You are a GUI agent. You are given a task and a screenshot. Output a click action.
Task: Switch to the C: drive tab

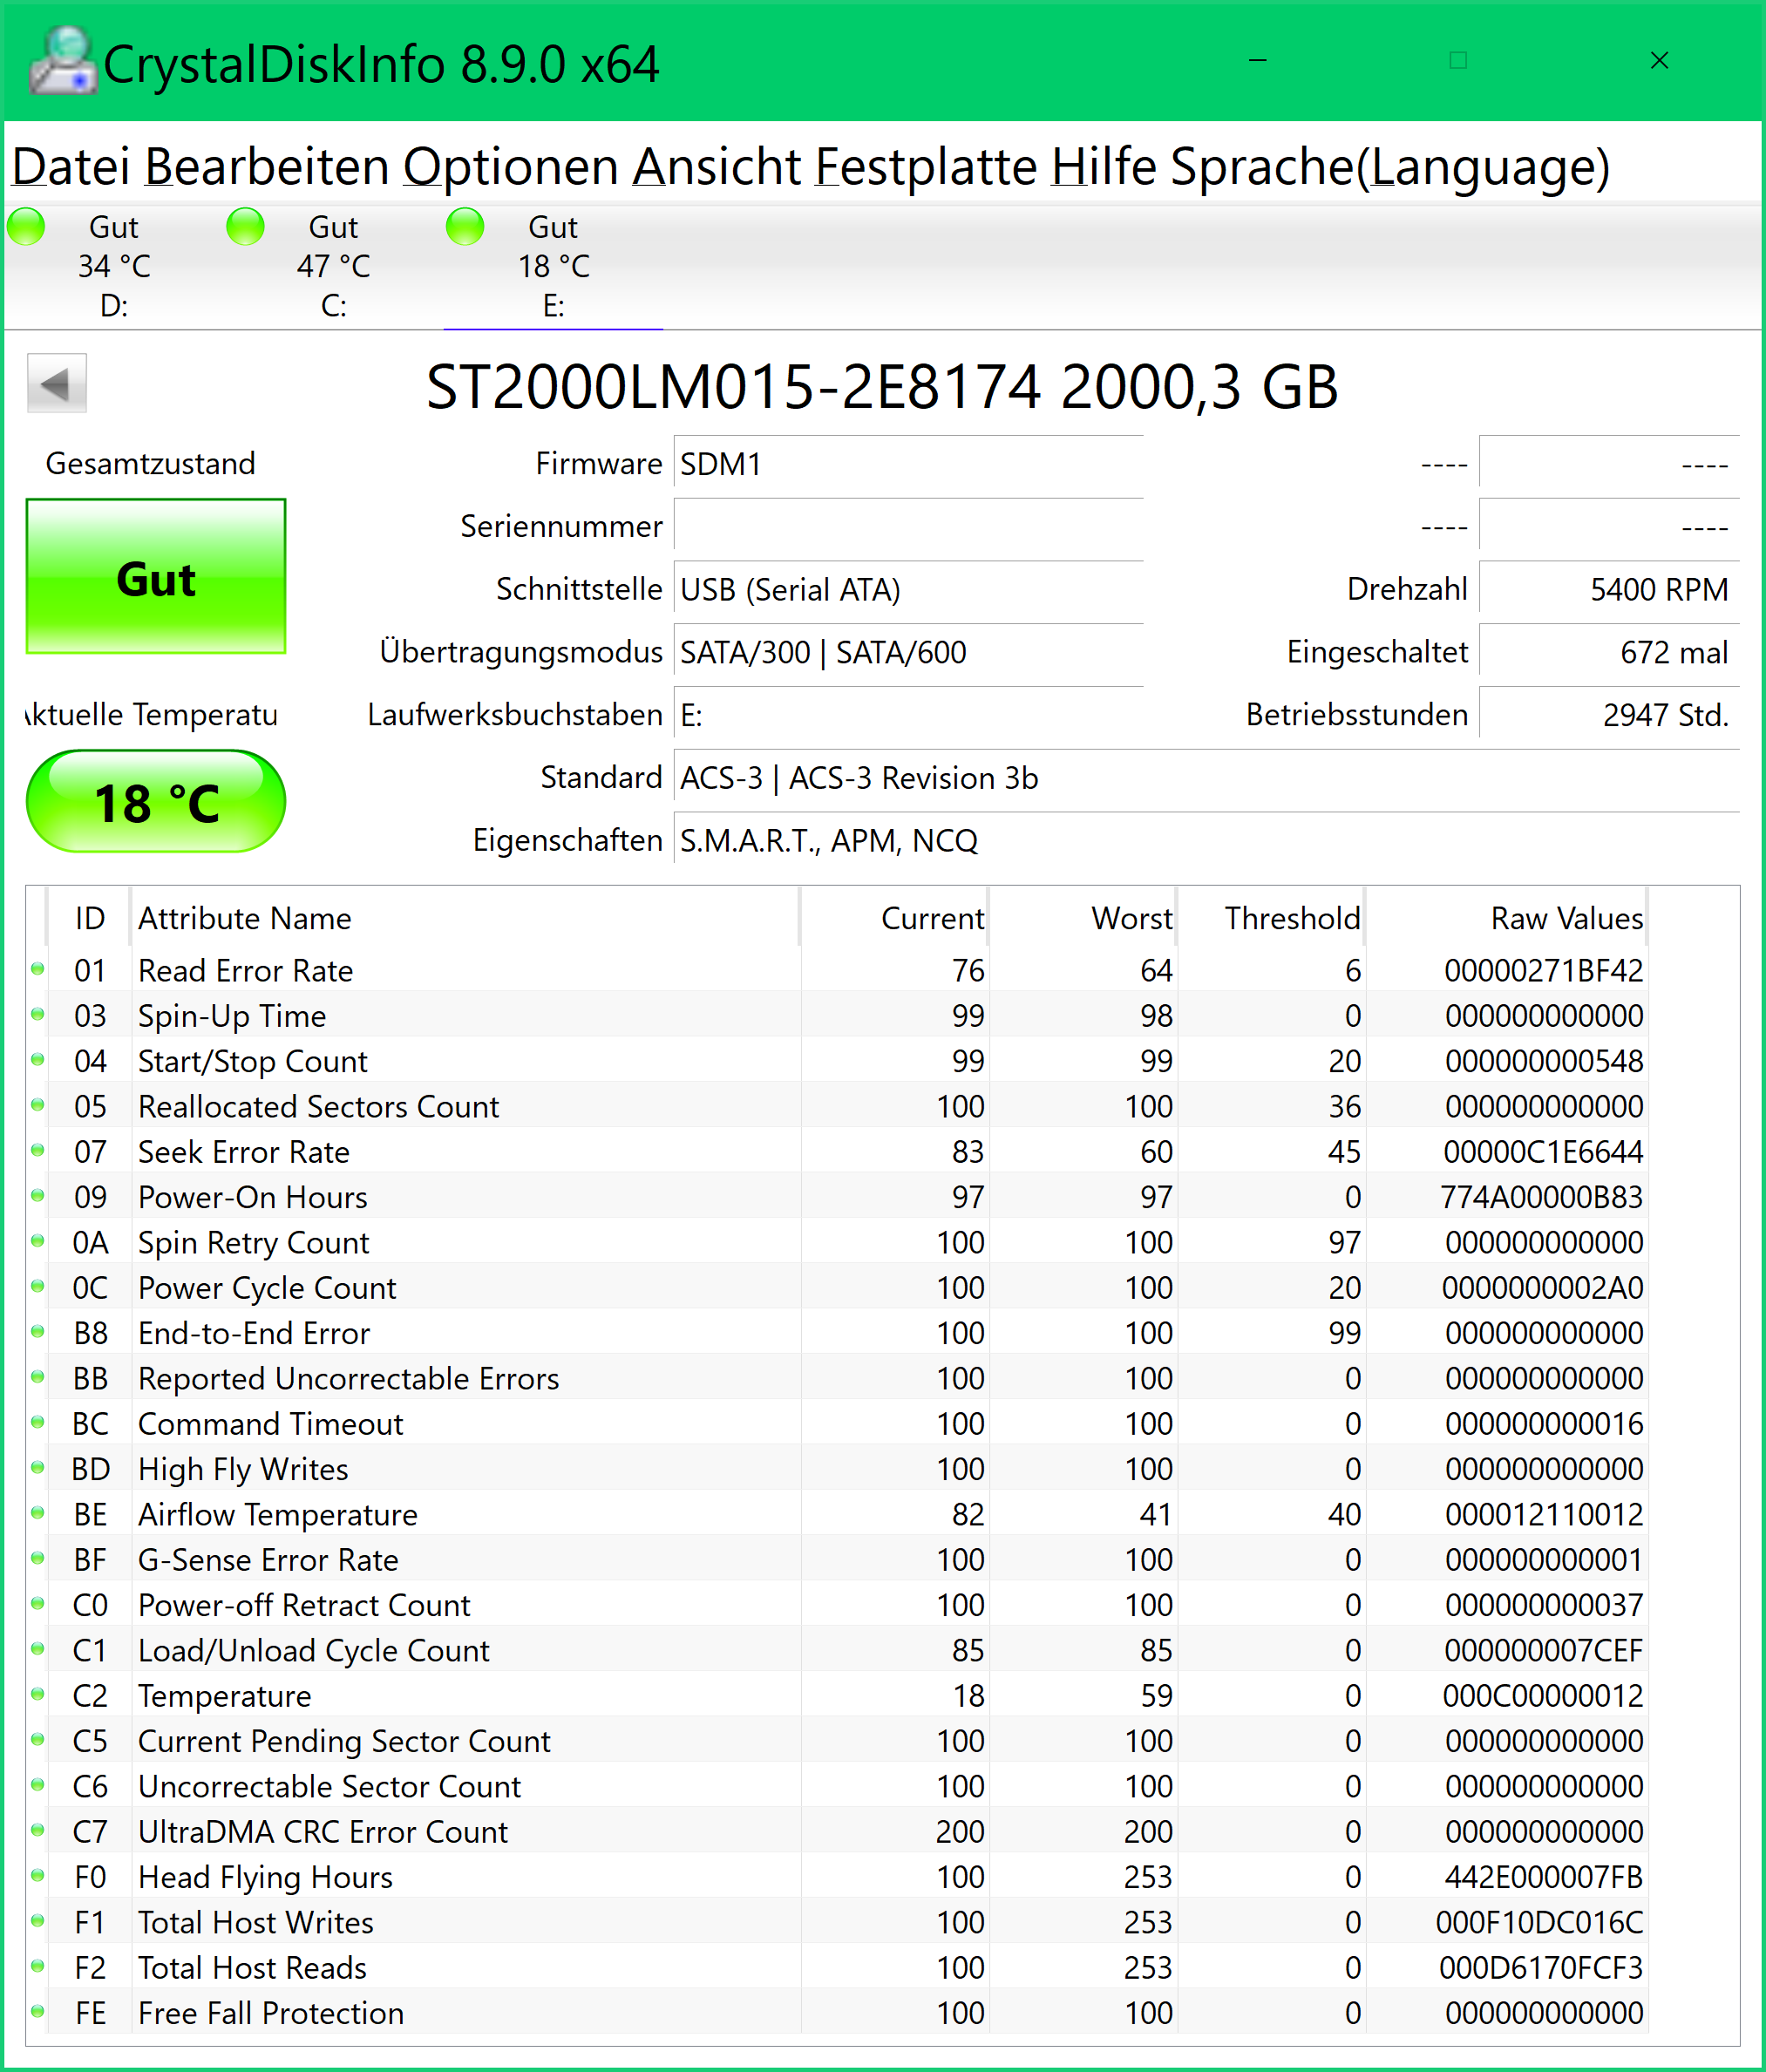pos(333,266)
